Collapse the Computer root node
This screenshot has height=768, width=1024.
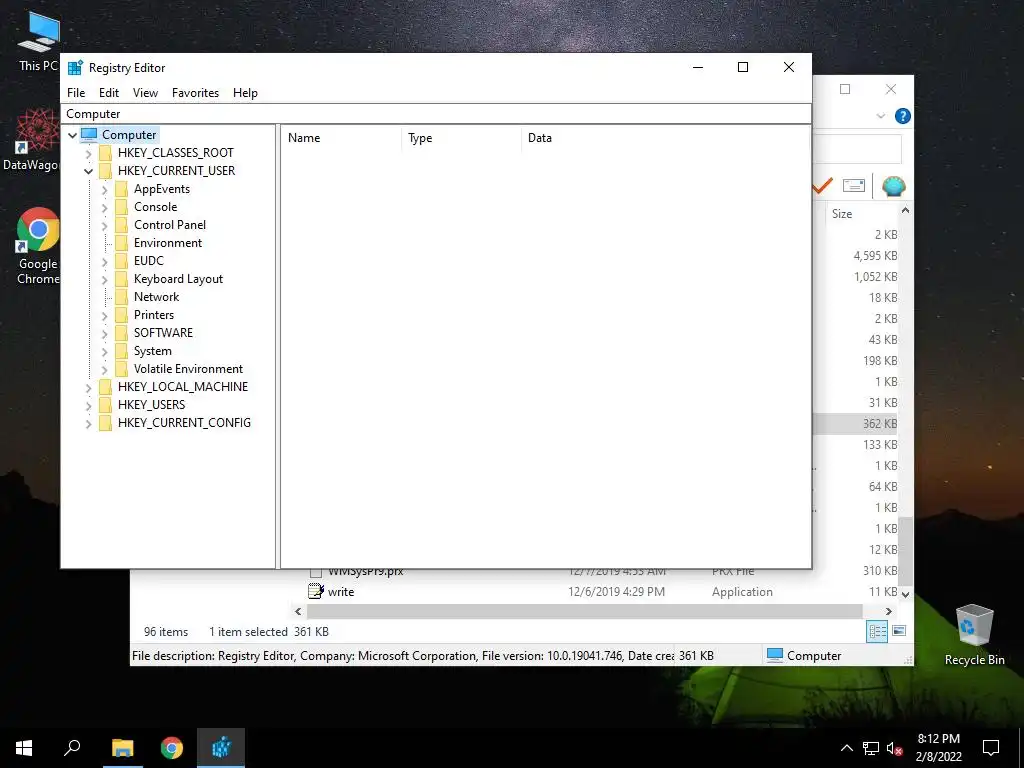click(72, 135)
